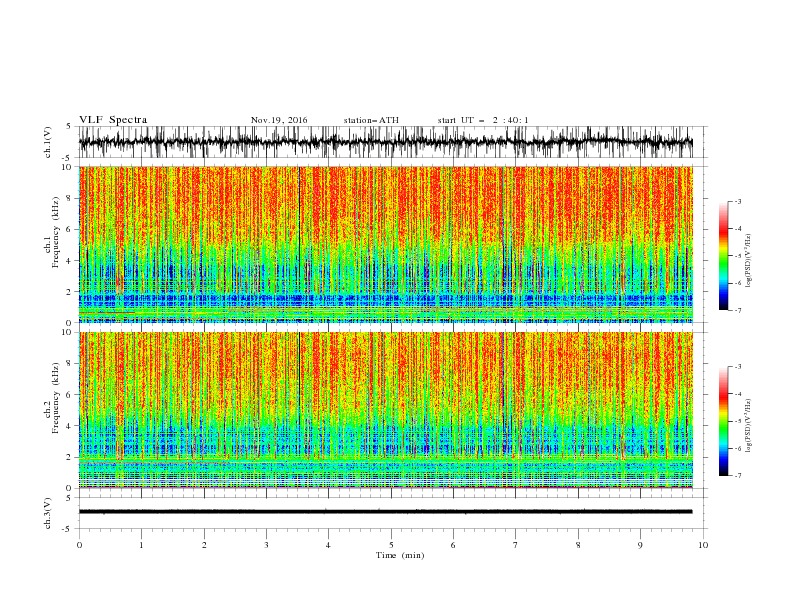The width and height of the screenshot is (792, 612).
Task: Select the "Nov.19, 2016" date text
Action: [279, 120]
